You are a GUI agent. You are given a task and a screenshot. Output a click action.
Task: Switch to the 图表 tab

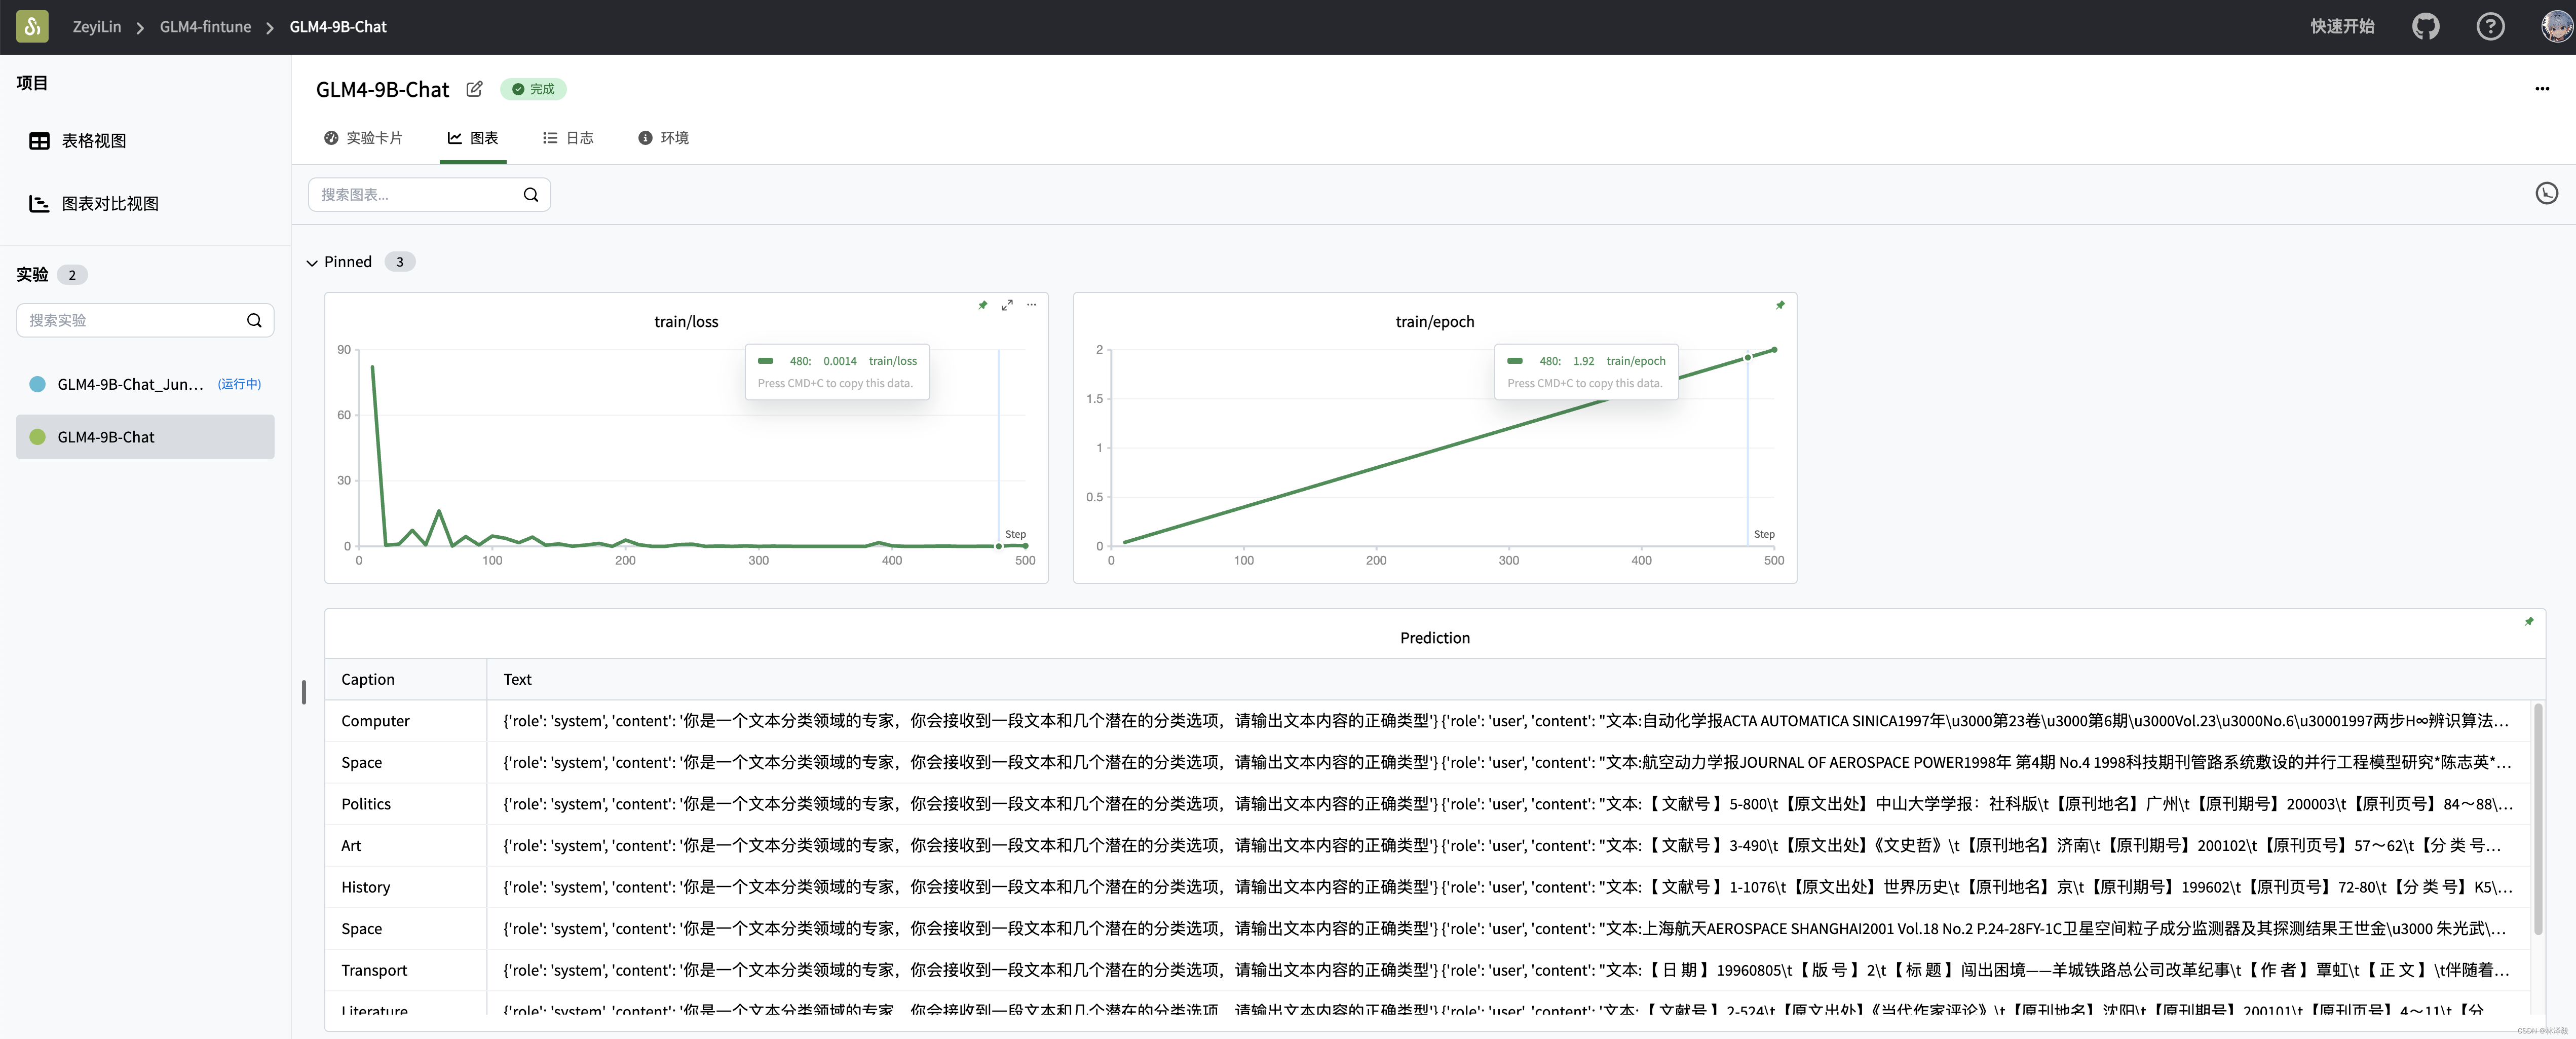(x=473, y=138)
